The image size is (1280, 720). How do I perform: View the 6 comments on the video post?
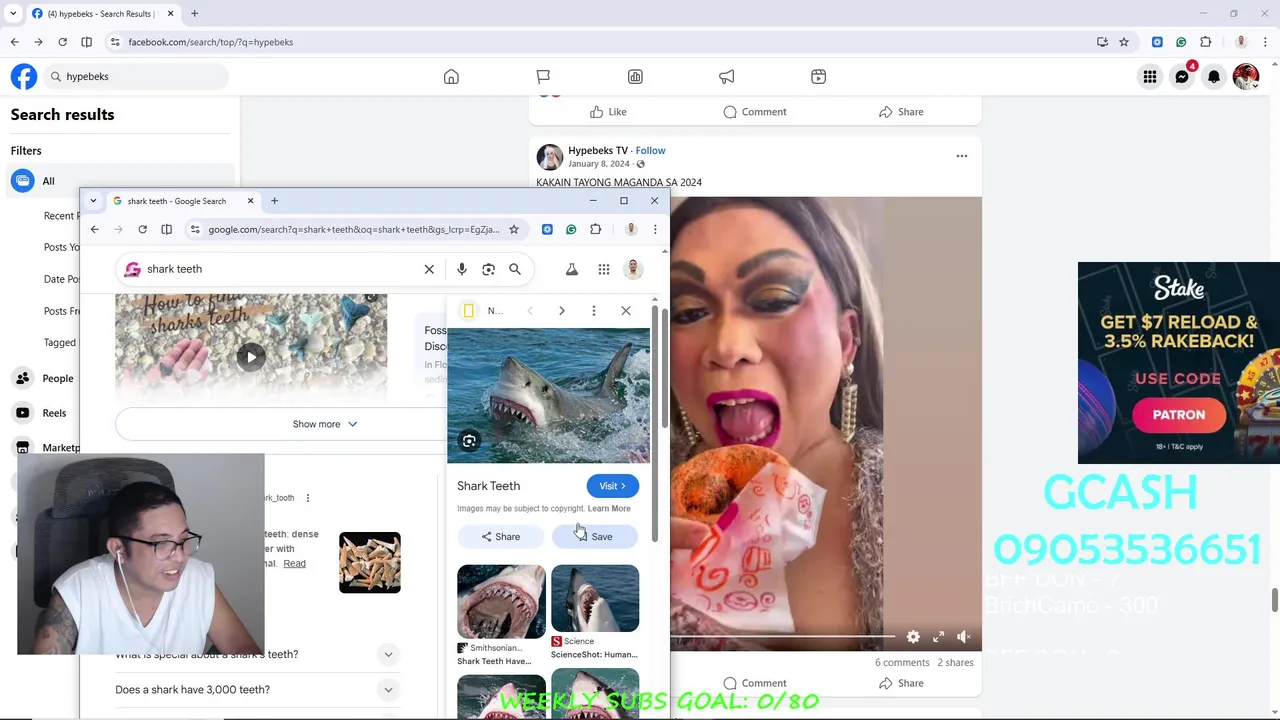902,662
